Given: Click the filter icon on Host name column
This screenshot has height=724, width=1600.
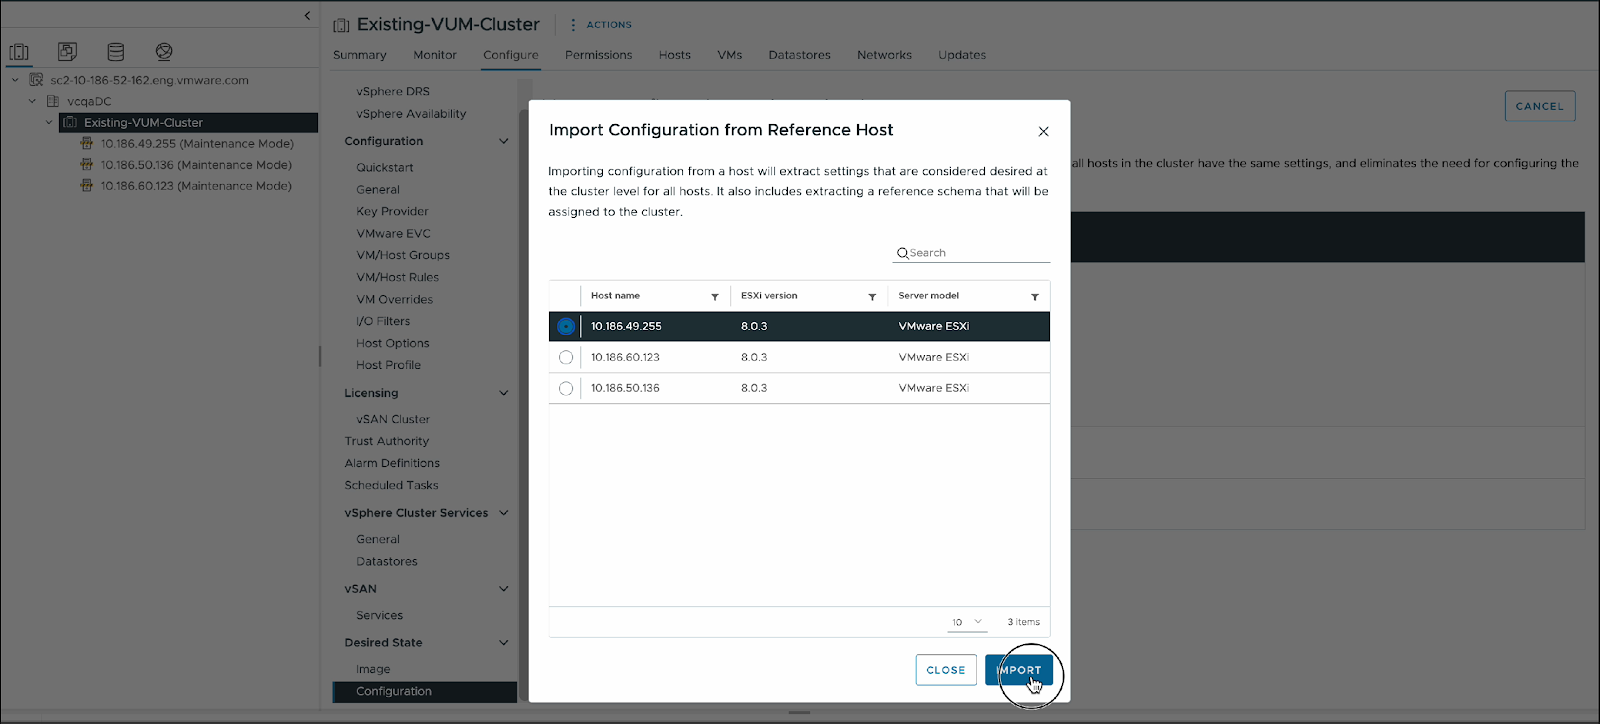Looking at the screenshot, I should [715, 297].
